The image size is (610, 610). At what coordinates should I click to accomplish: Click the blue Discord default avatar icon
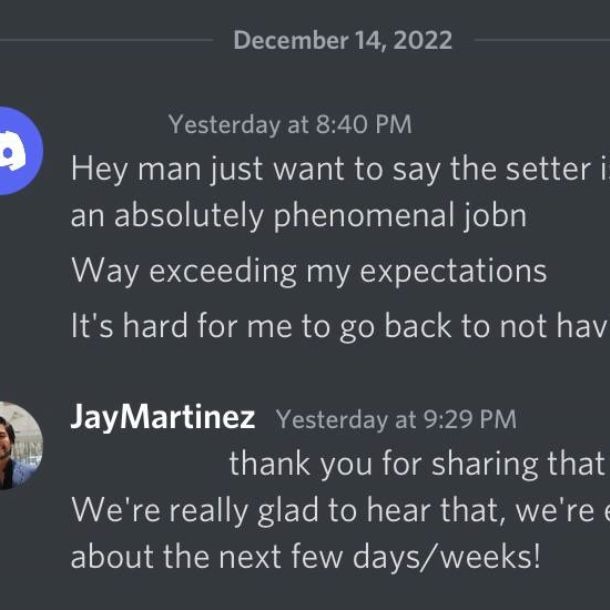click(x=14, y=152)
